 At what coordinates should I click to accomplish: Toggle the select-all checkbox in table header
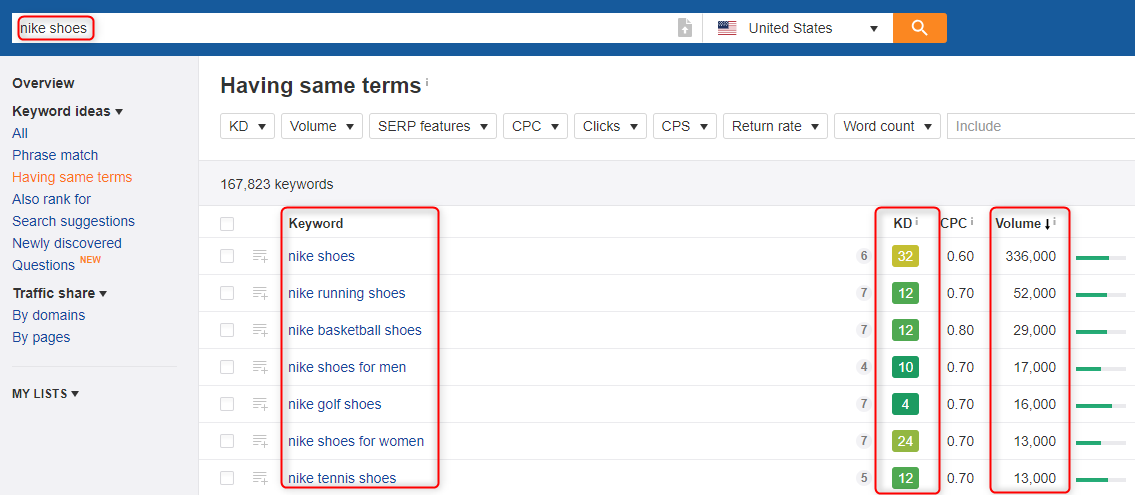click(227, 224)
